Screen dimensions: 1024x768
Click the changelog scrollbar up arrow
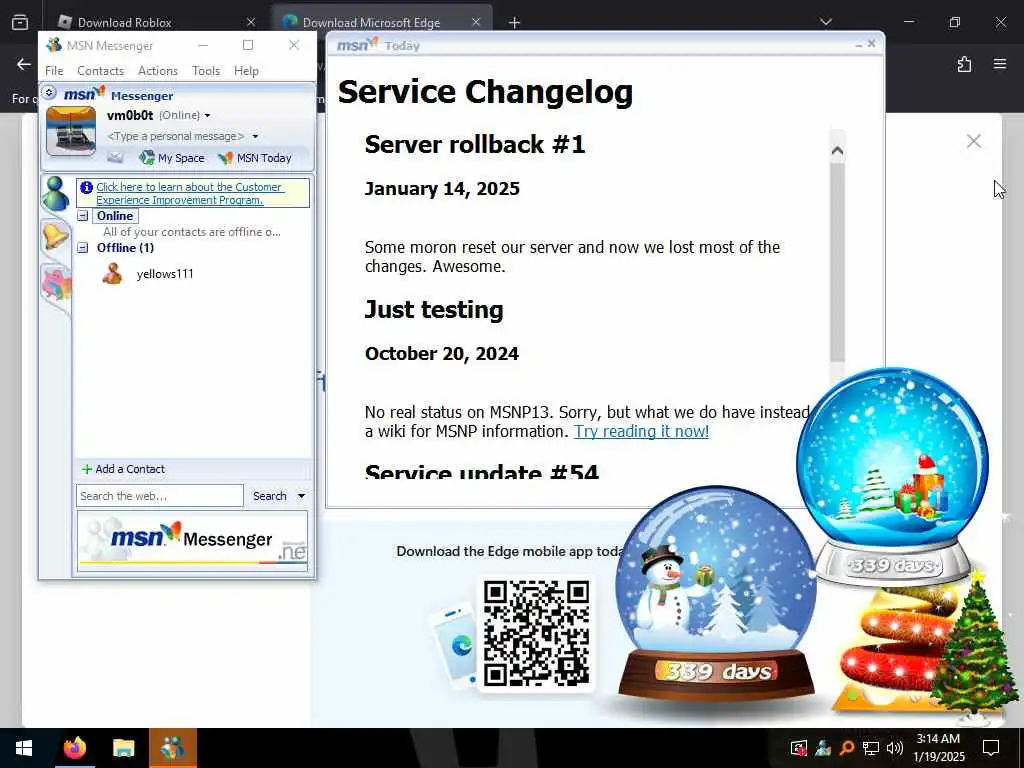(837, 150)
